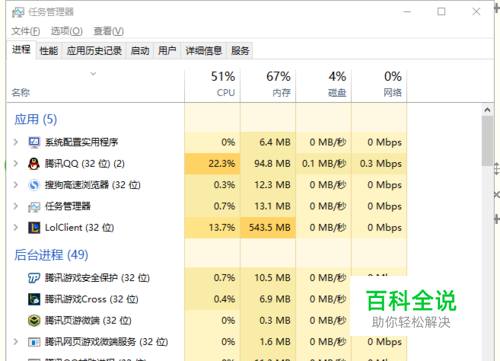Select the 腾讯页游微端 (32 位) row name

click(x=88, y=320)
